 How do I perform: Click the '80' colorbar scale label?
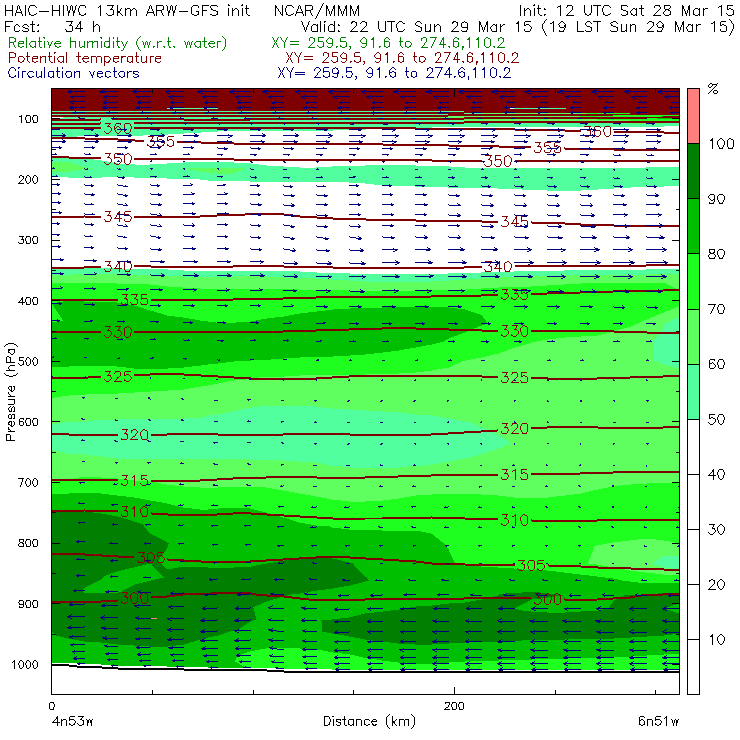tap(717, 254)
